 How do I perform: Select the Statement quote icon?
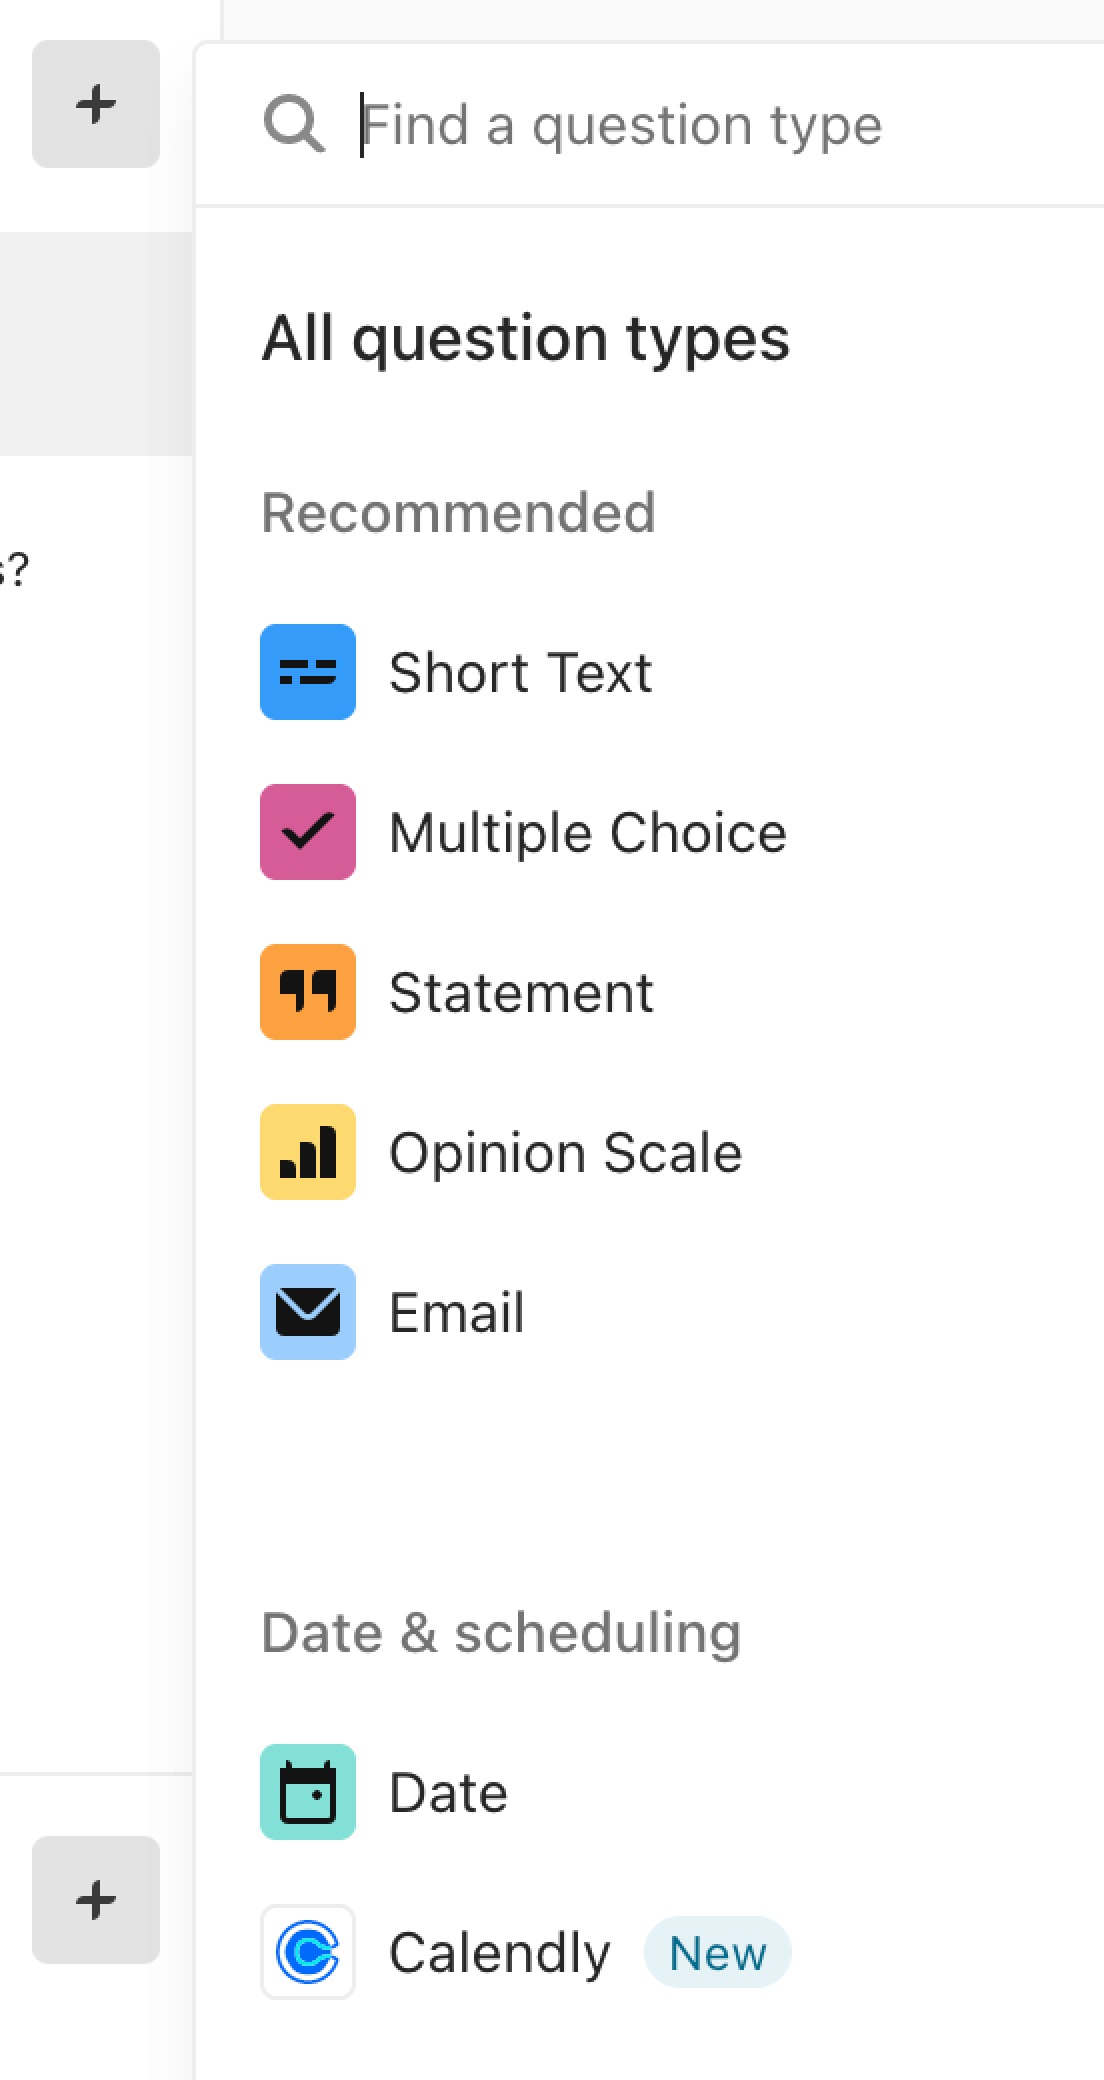coord(307,992)
